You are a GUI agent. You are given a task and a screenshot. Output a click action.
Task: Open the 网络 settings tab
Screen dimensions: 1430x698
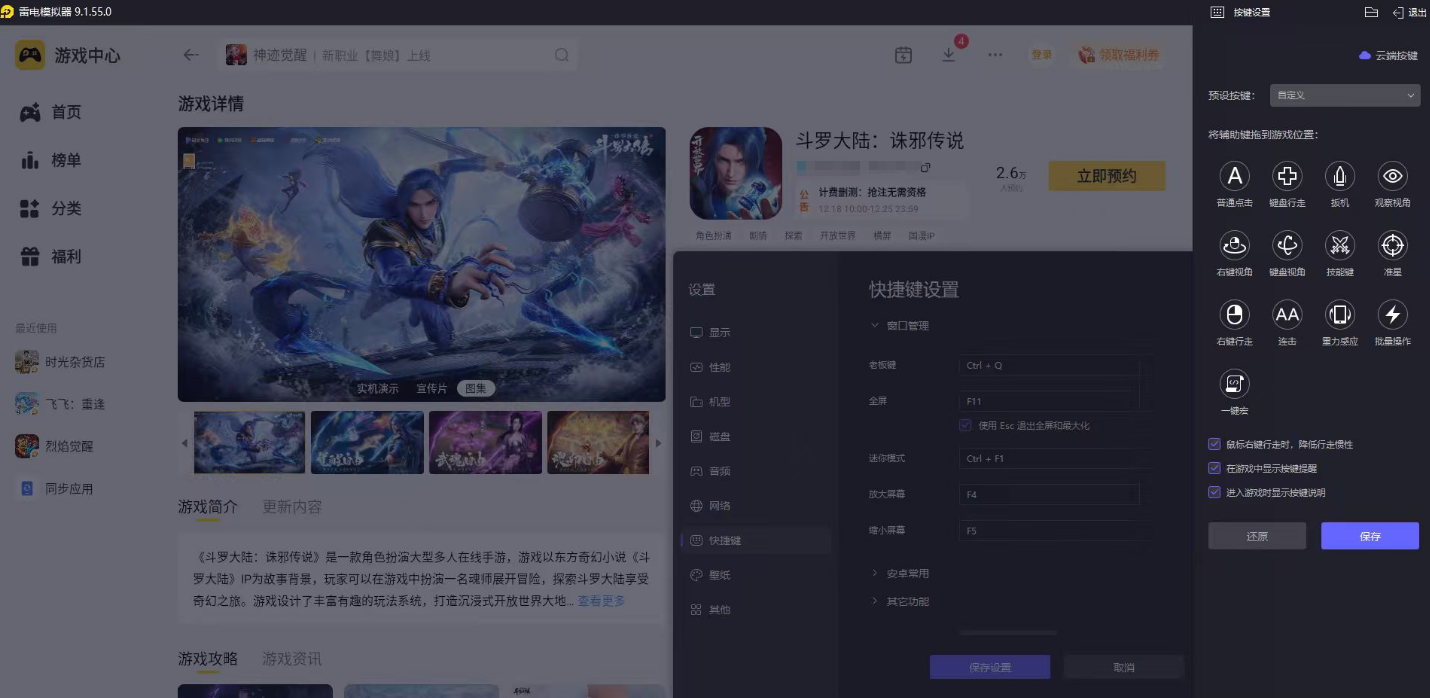[755, 505]
